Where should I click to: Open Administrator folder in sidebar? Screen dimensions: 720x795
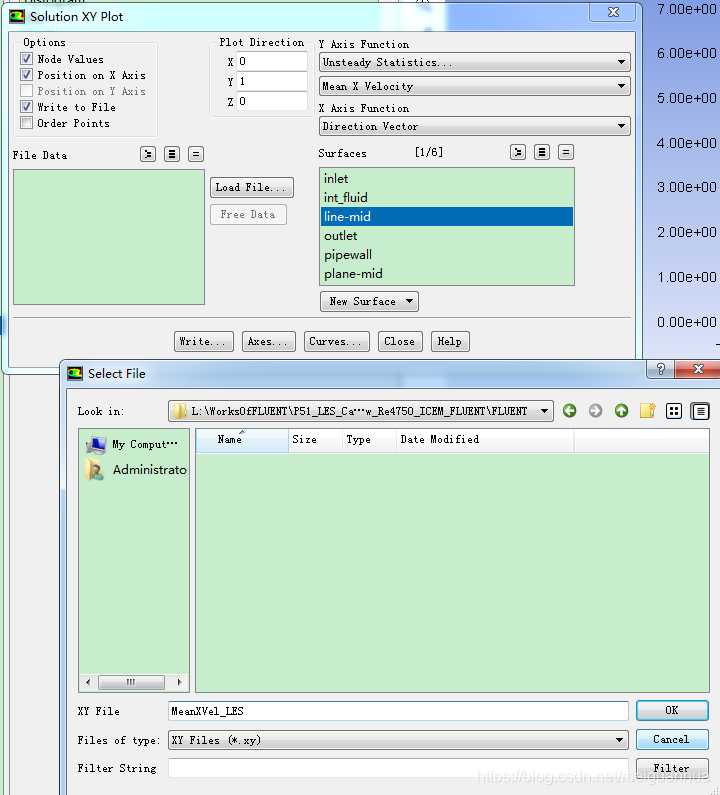click(x=136, y=470)
